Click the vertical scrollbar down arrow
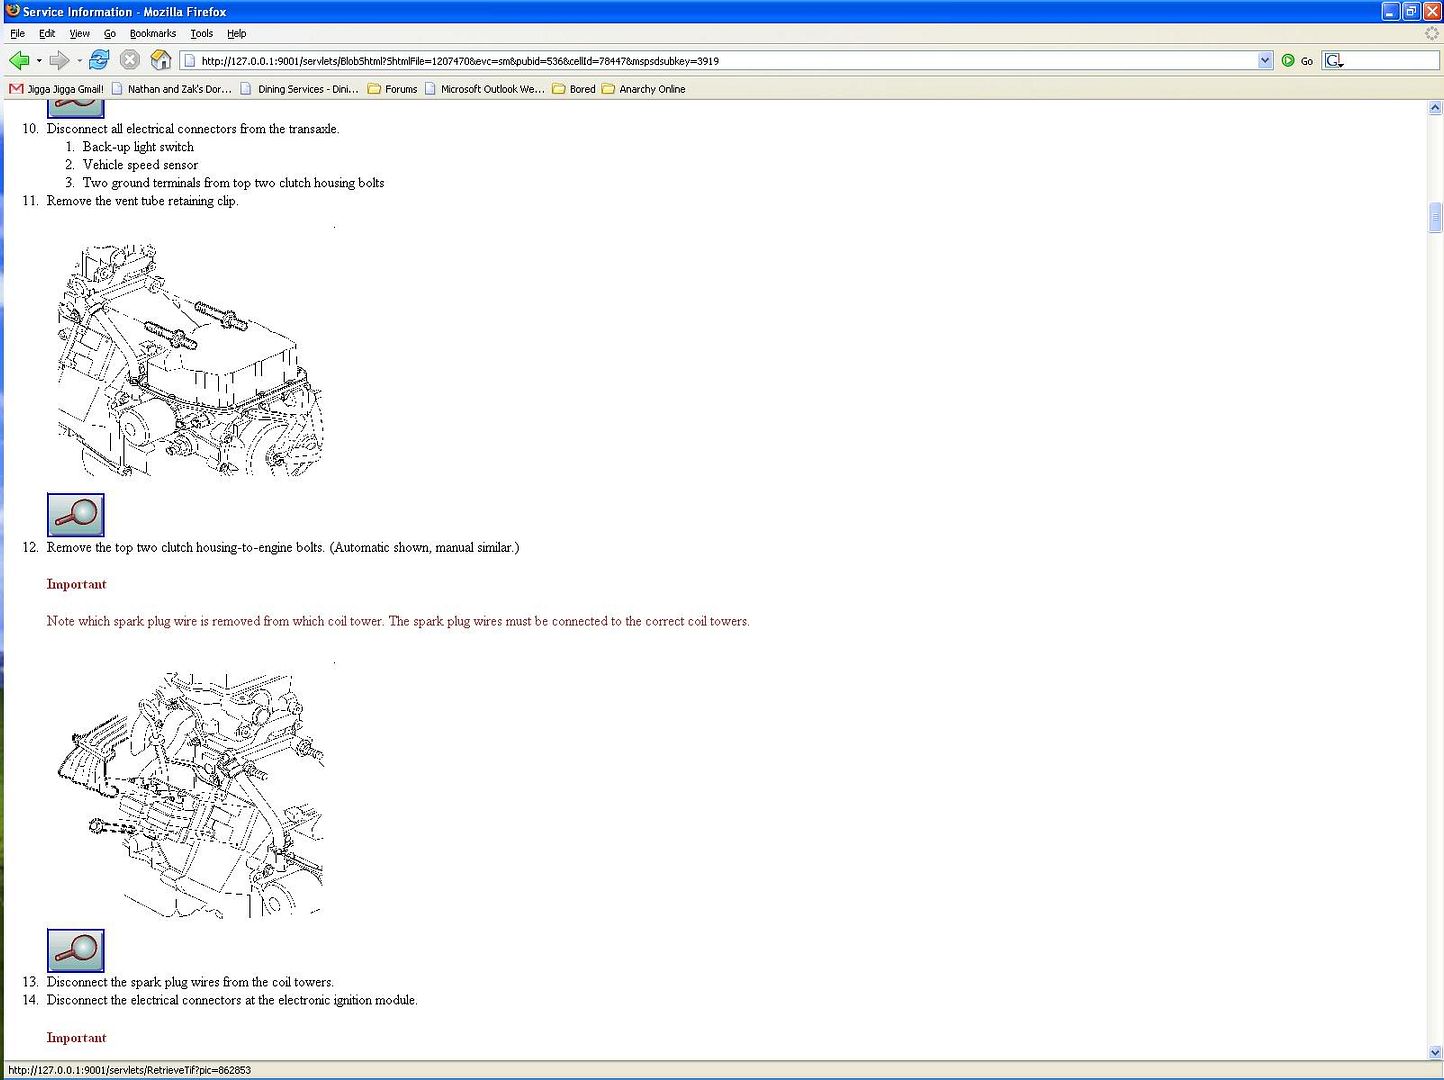The width and height of the screenshot is (1444, 1080). [x=1435, y=1052]
